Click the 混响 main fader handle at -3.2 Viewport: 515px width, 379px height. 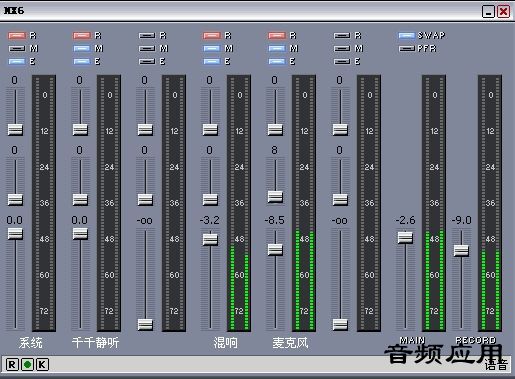[210, 239]
